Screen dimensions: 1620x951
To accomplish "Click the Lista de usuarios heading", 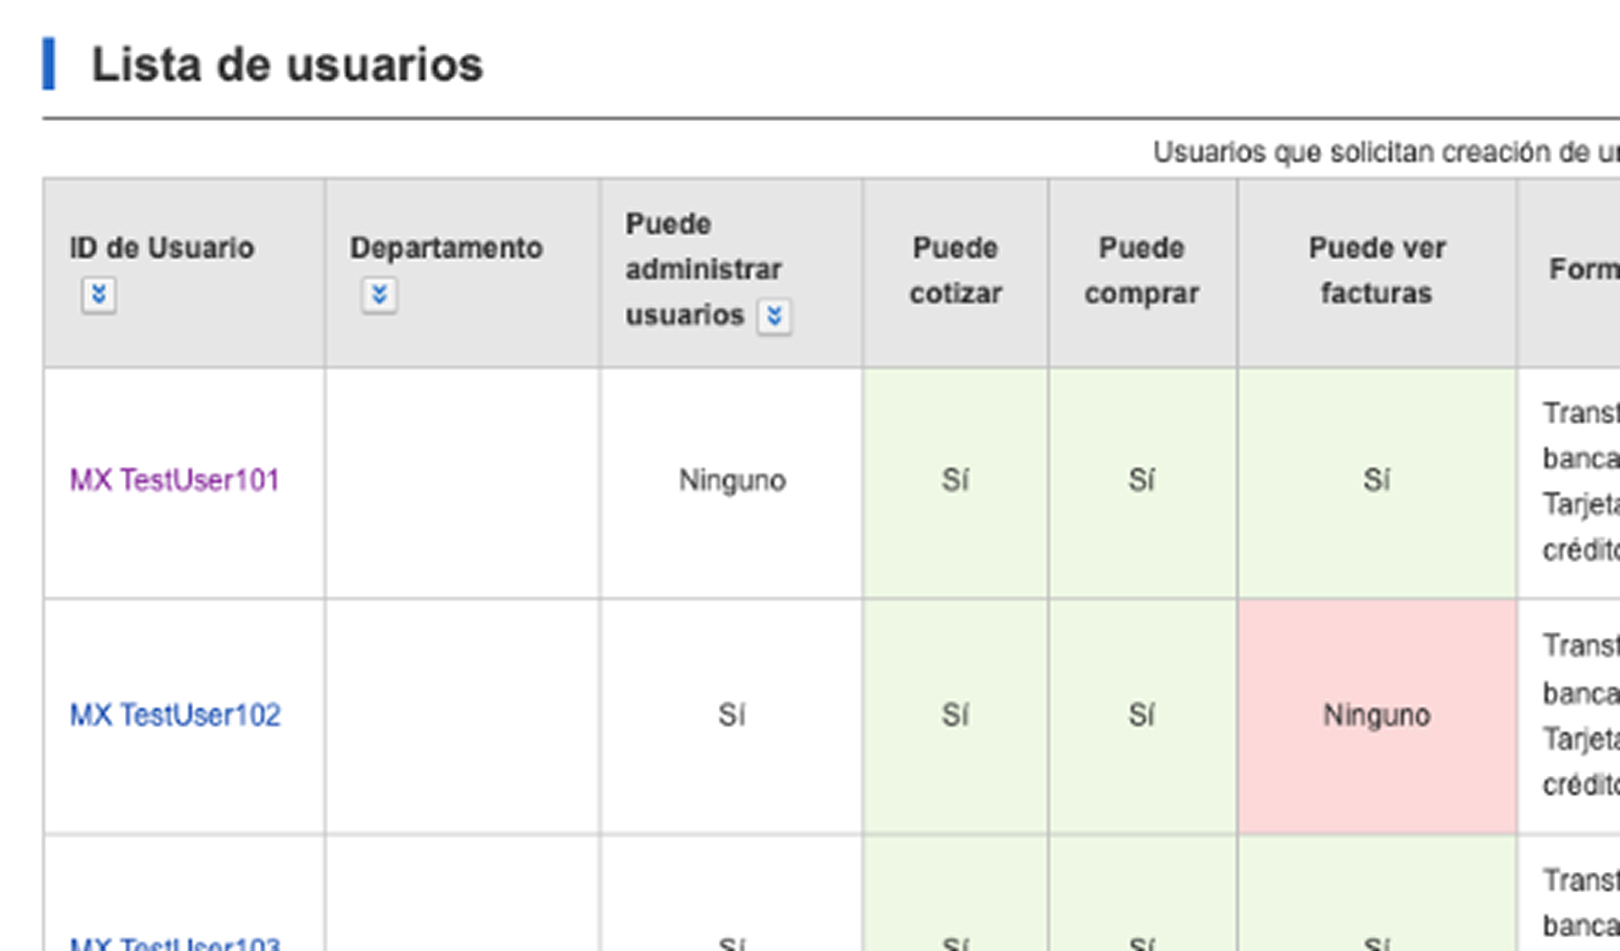I will click(287, 65).
